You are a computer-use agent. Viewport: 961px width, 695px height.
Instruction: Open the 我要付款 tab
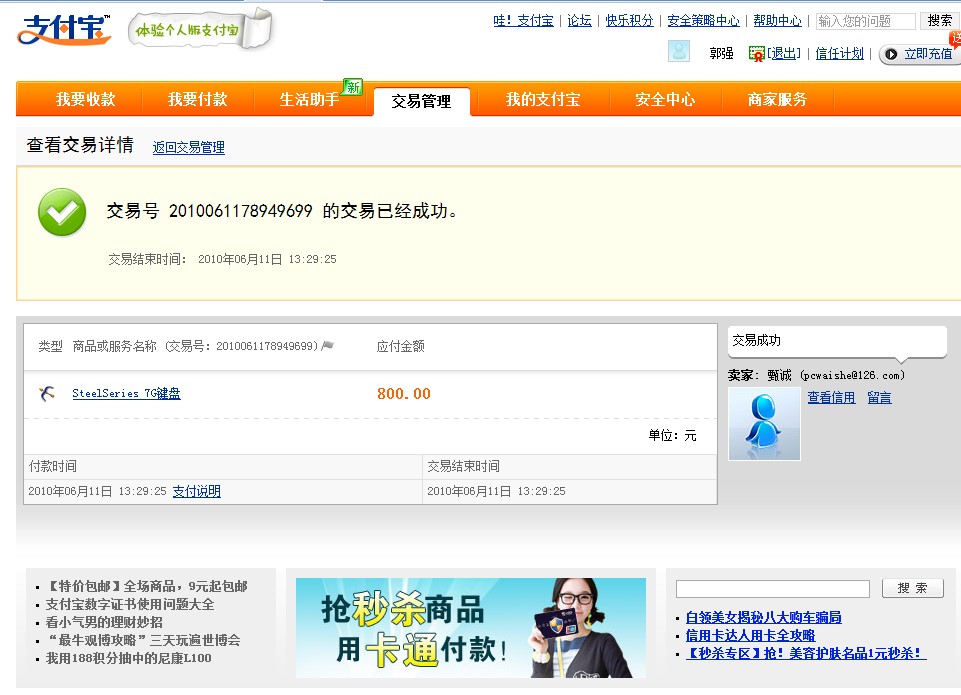[x=197, y=99]
